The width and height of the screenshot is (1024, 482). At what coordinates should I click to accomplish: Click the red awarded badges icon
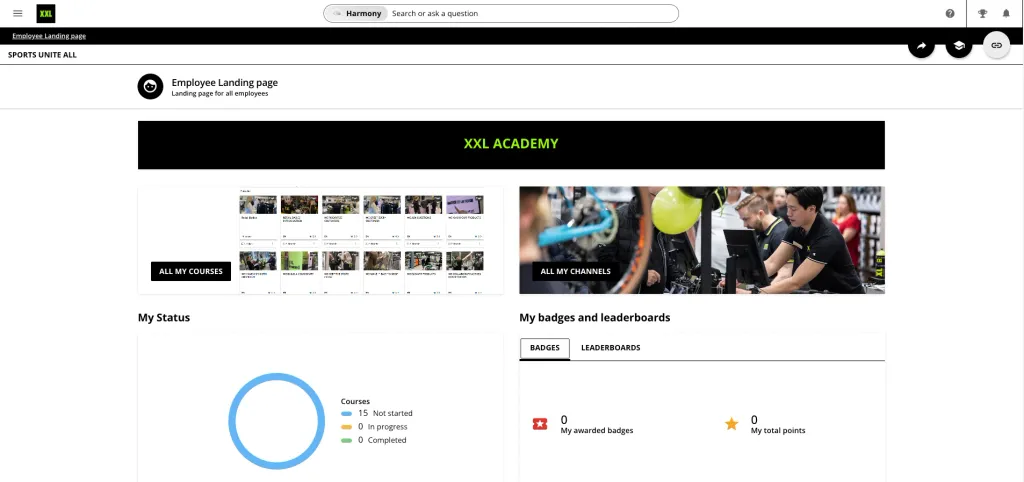[x=540, y=424]
